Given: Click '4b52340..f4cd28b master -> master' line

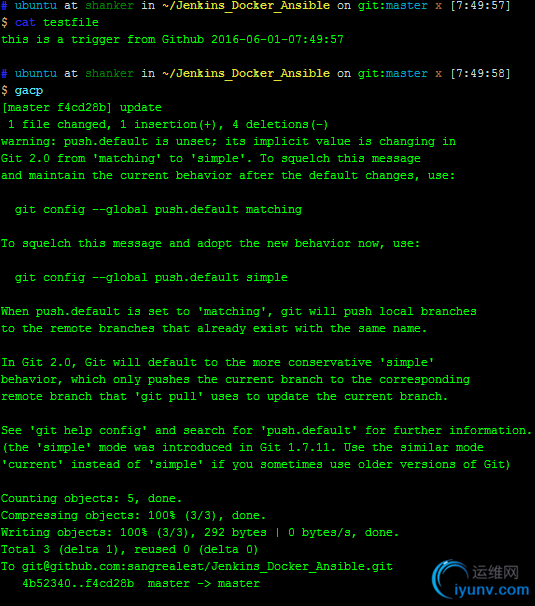Looking at the screenshot, I should coord(141,584).
